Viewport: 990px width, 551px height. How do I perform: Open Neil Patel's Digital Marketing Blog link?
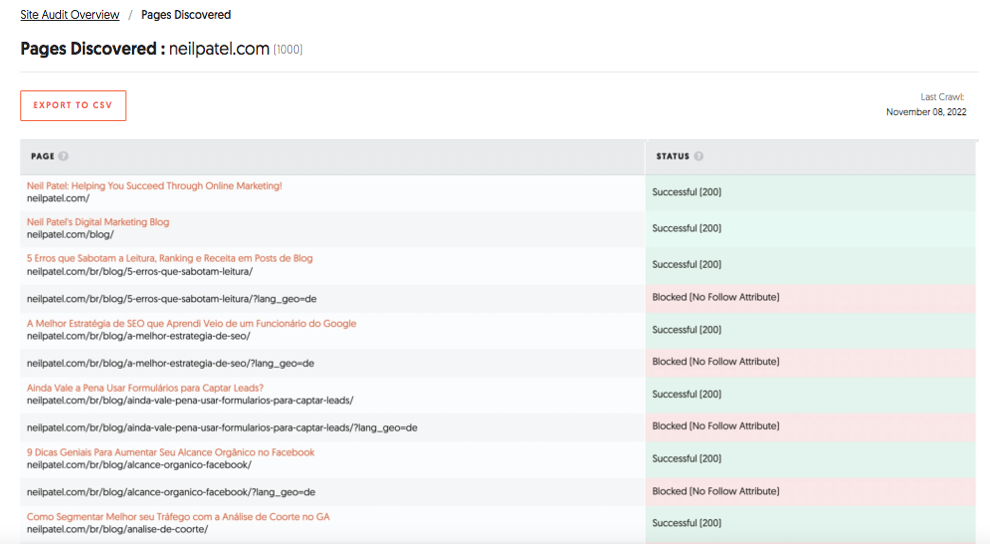click(98, 222)
